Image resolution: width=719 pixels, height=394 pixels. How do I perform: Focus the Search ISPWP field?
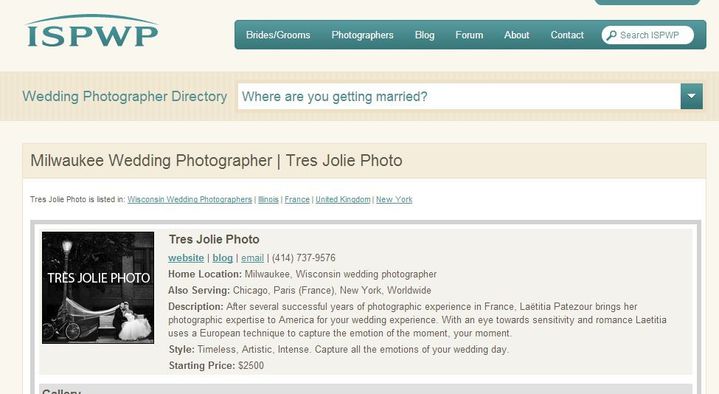[647, 35]
